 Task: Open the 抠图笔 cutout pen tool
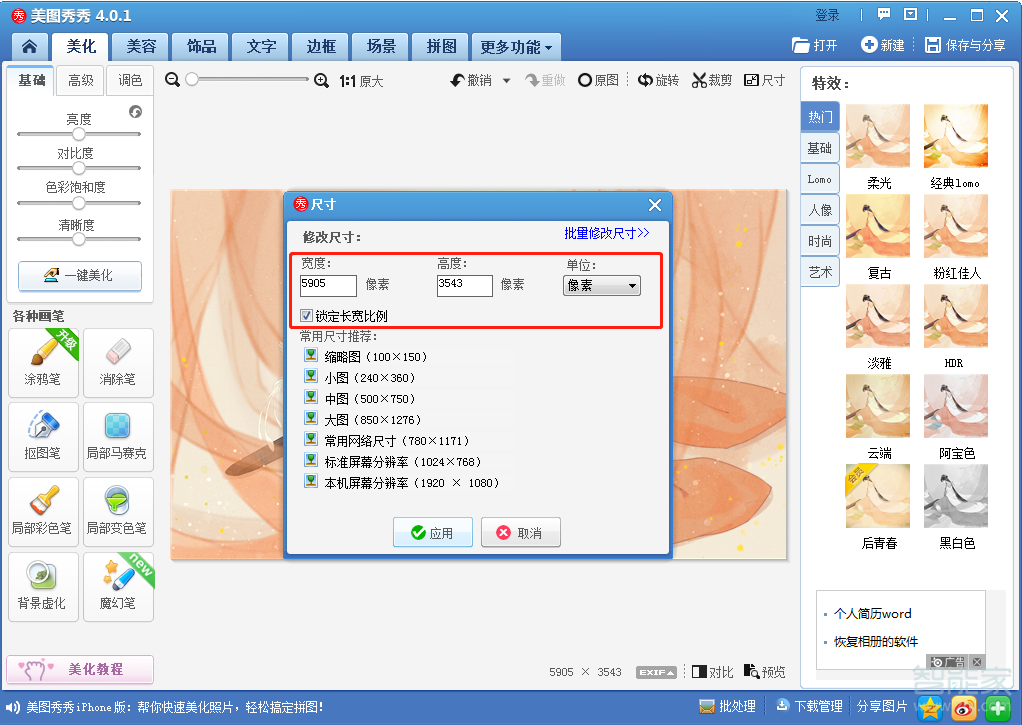click(43, 437)
